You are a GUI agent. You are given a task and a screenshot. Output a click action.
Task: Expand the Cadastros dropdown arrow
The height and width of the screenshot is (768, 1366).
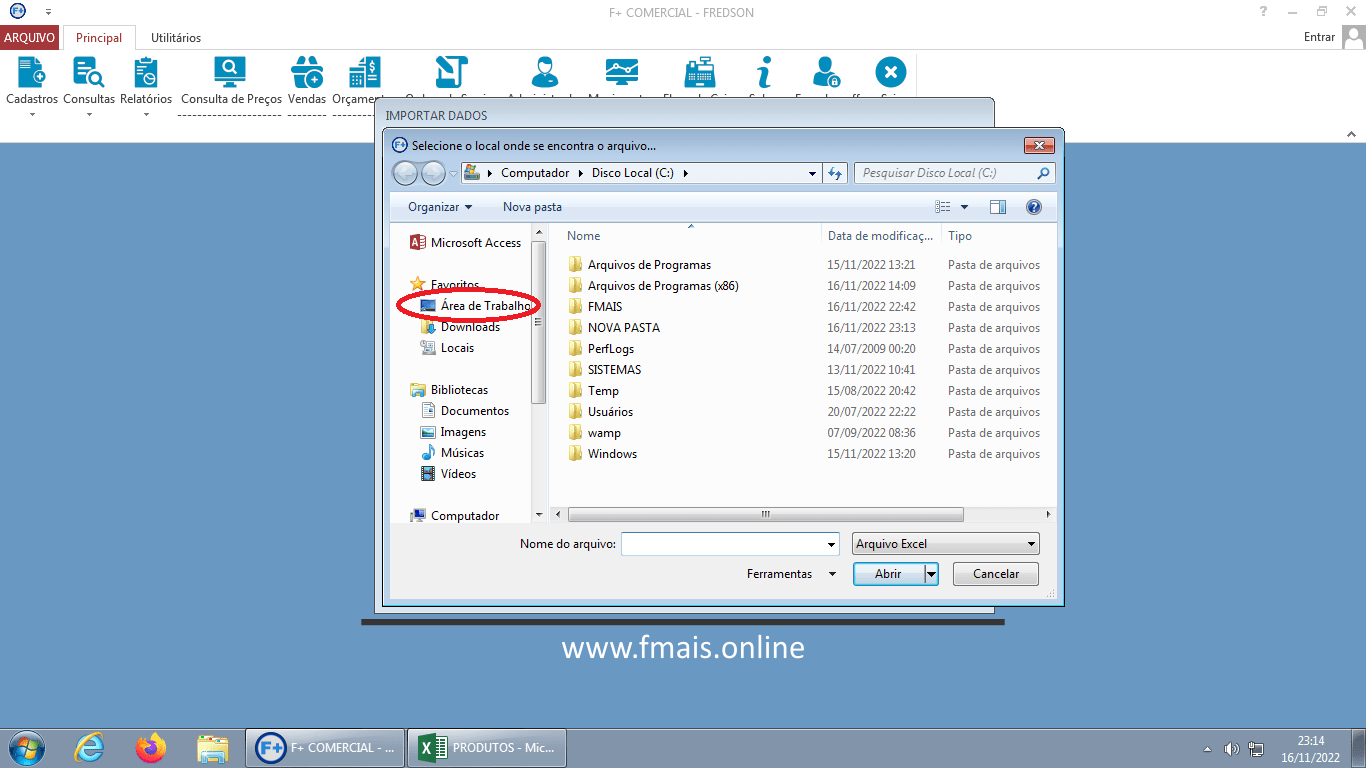click(x=32, y=114)
